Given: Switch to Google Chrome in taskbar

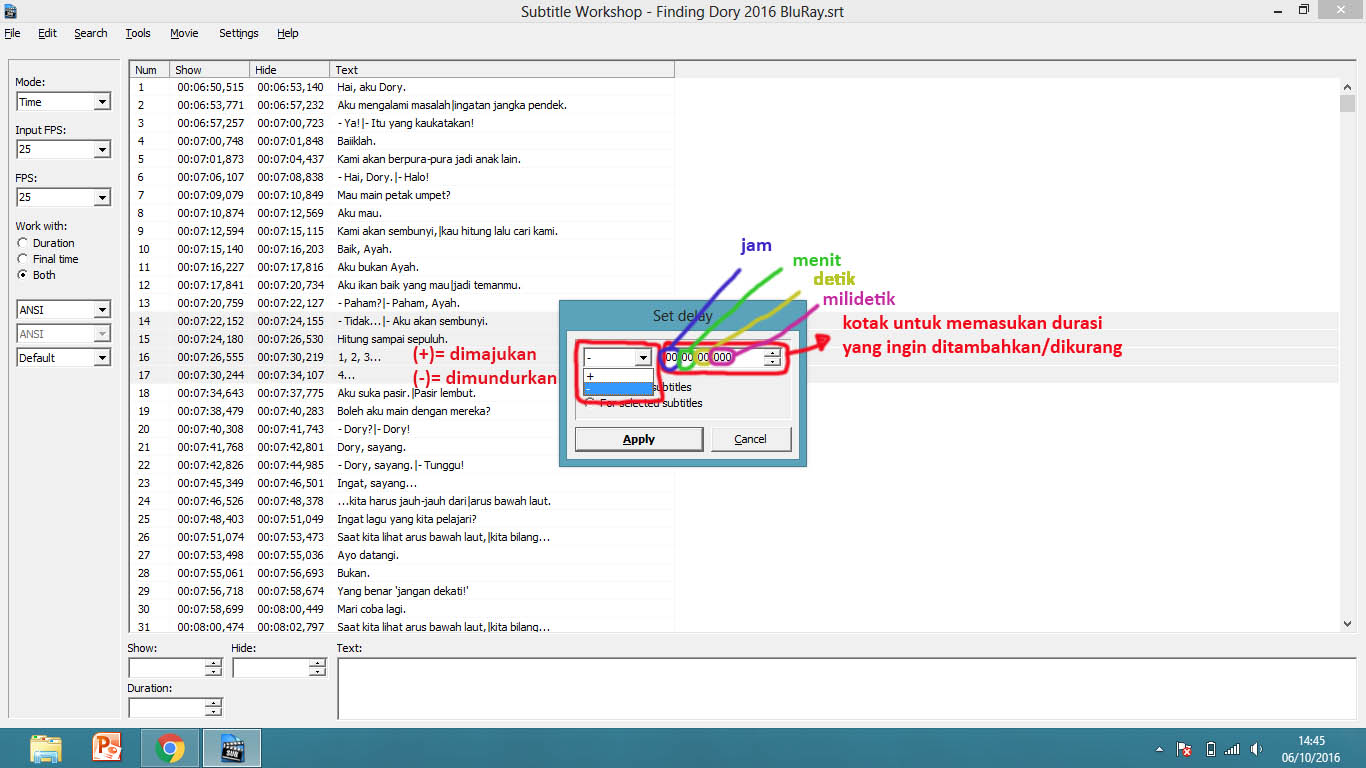Looking at the screenshot, I should pos(170,748).
